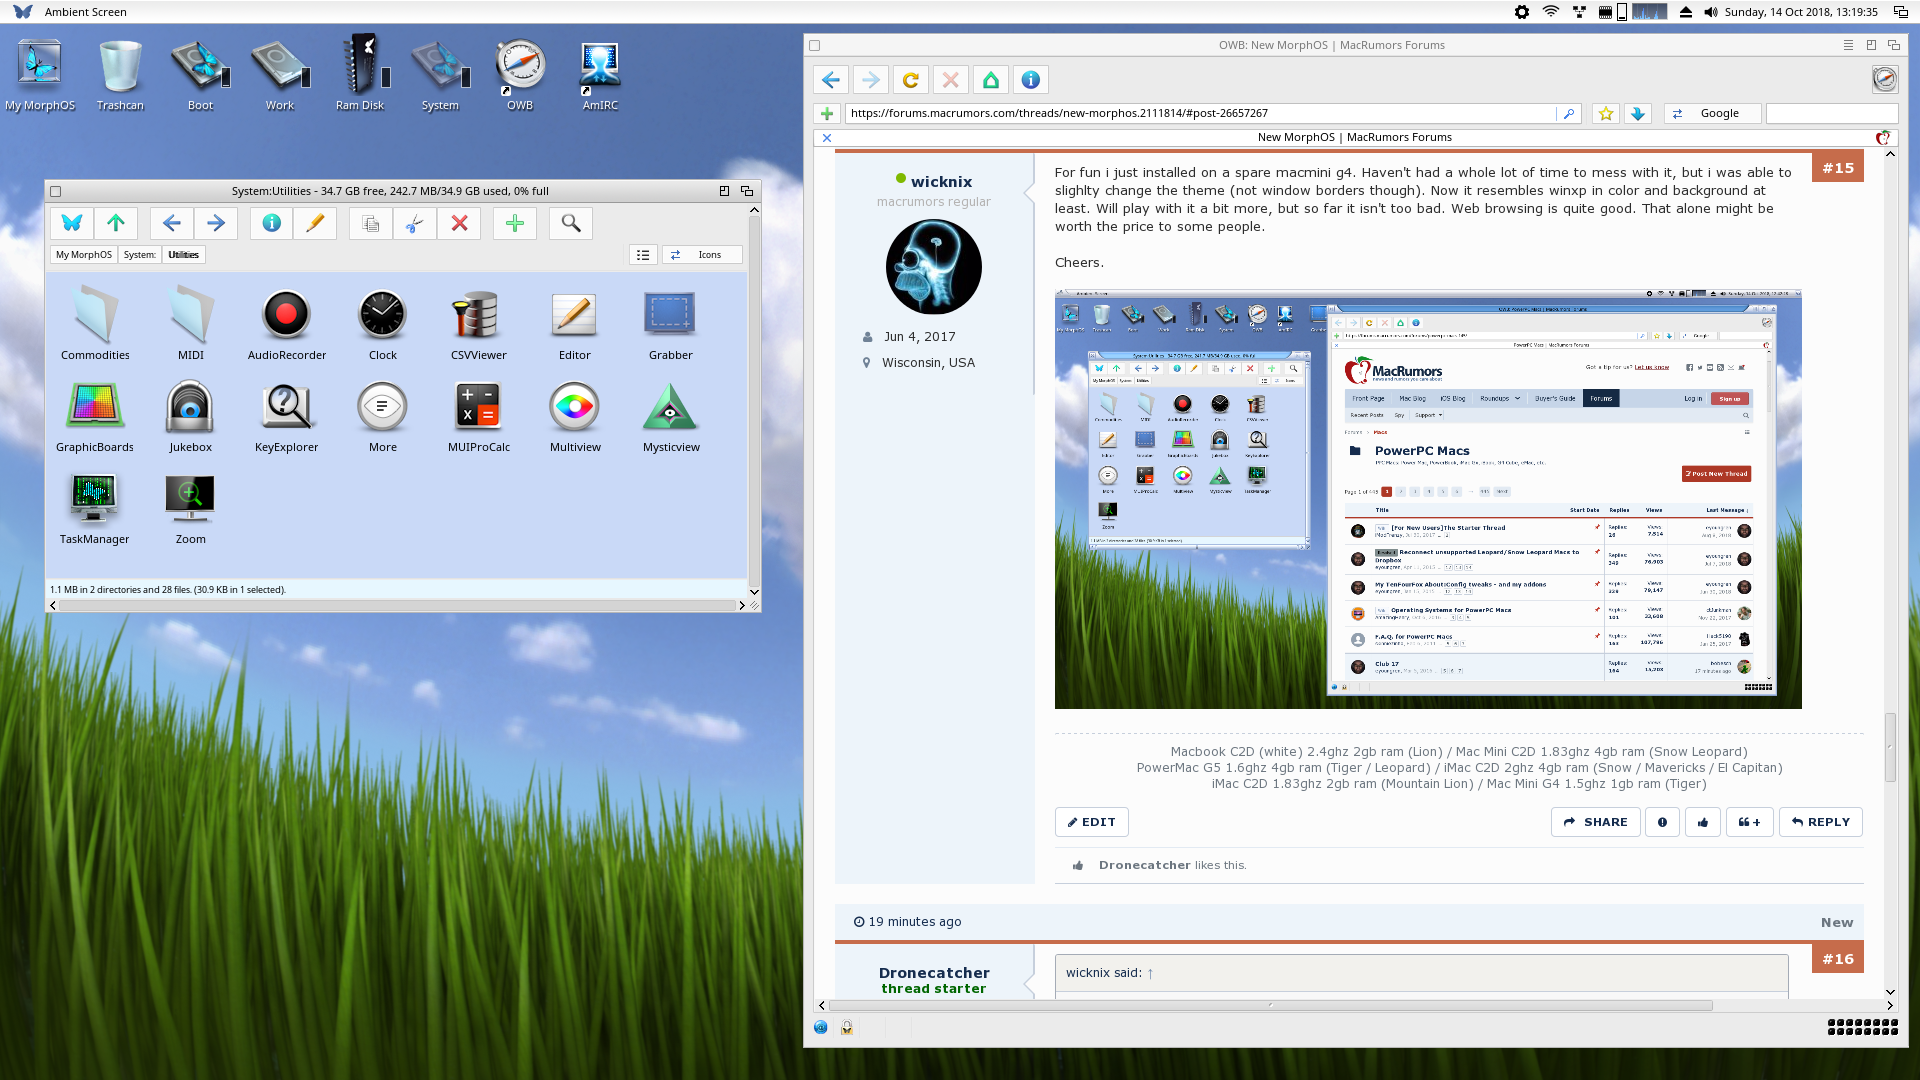Select the AudioRecorder utility icon
This screenshot has height=1080, width=1920.
coord(287,323)
